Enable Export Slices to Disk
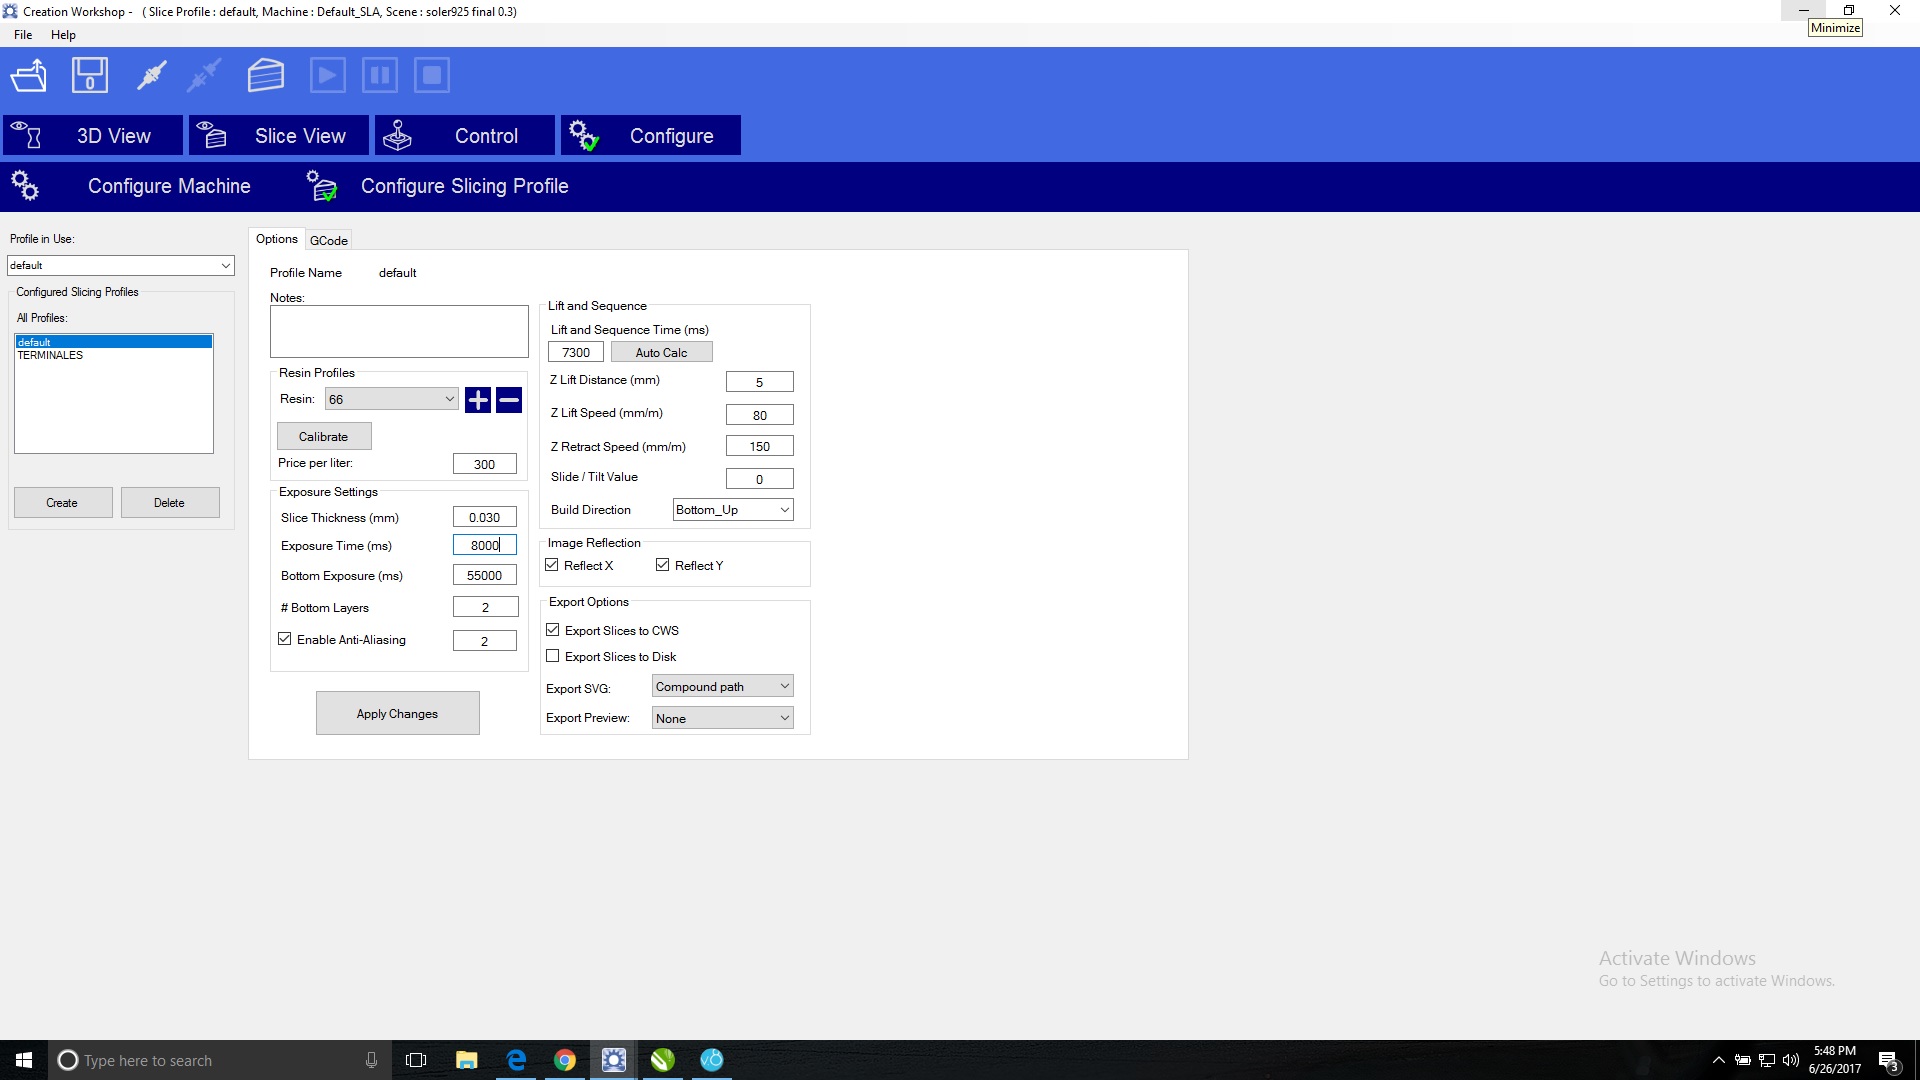 (x=553, y=656)
